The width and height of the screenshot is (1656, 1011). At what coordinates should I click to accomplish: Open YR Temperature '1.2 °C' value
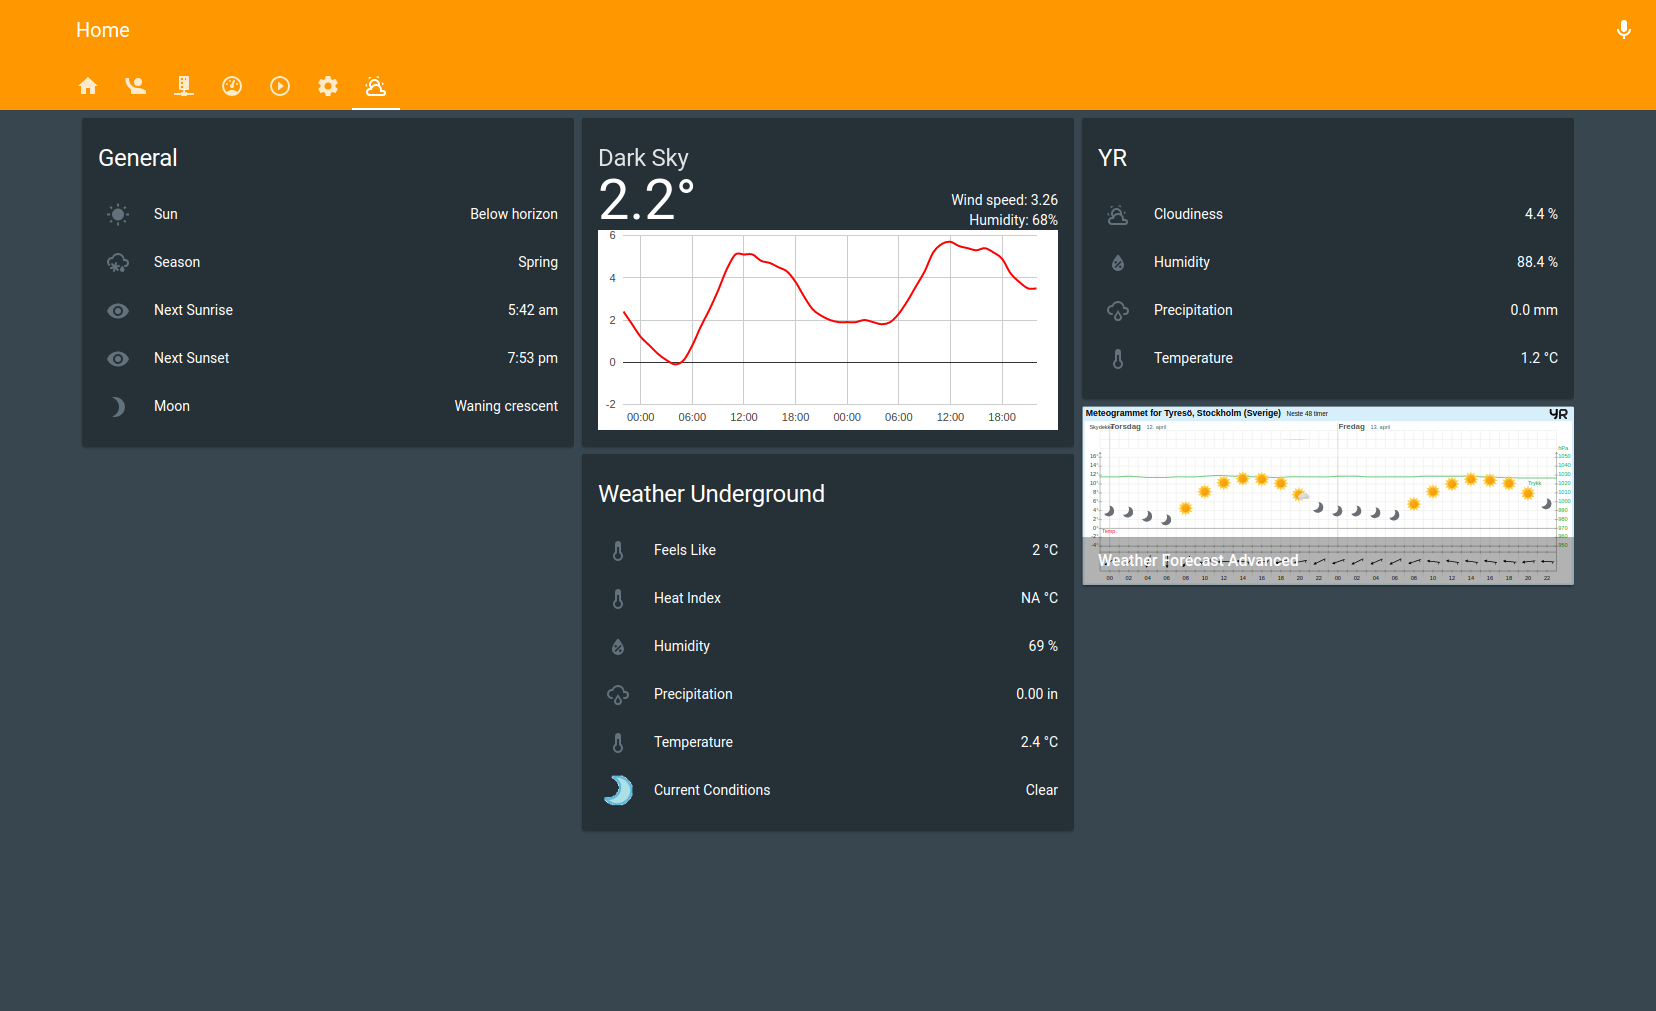coord(1539,358)
